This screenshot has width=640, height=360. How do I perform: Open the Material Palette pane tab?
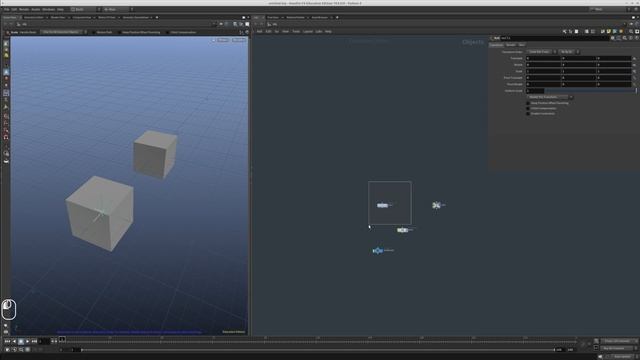click(x=296, y=18)
